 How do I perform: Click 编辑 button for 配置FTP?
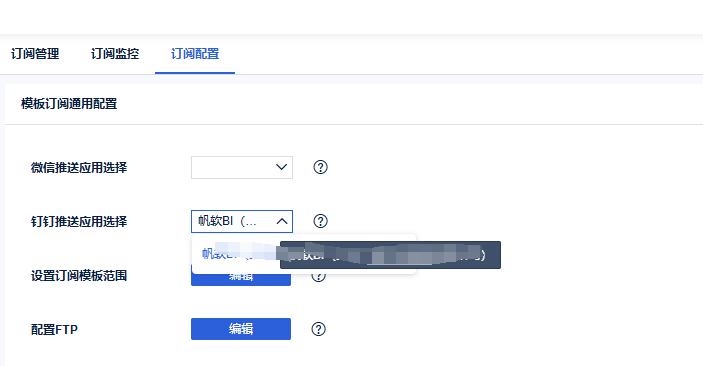pyautogui.click(x=241, y=329)
